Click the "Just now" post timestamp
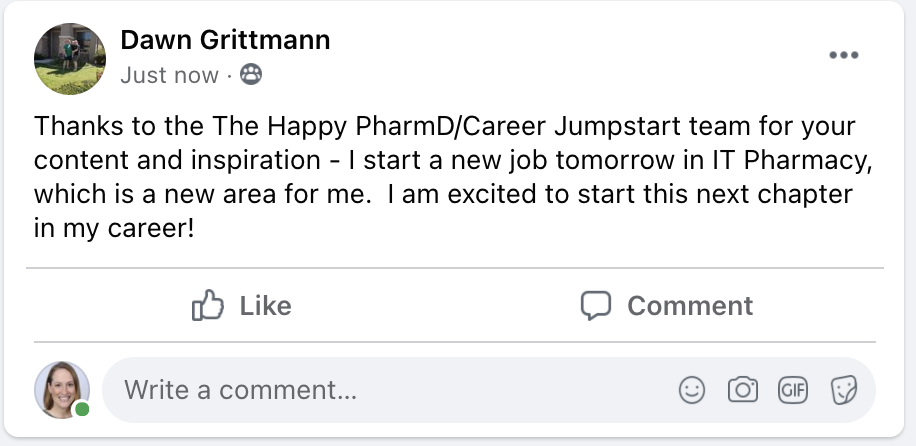Viewport: 916px width, 446px height. pyautogui.click(x=169, y=75)
